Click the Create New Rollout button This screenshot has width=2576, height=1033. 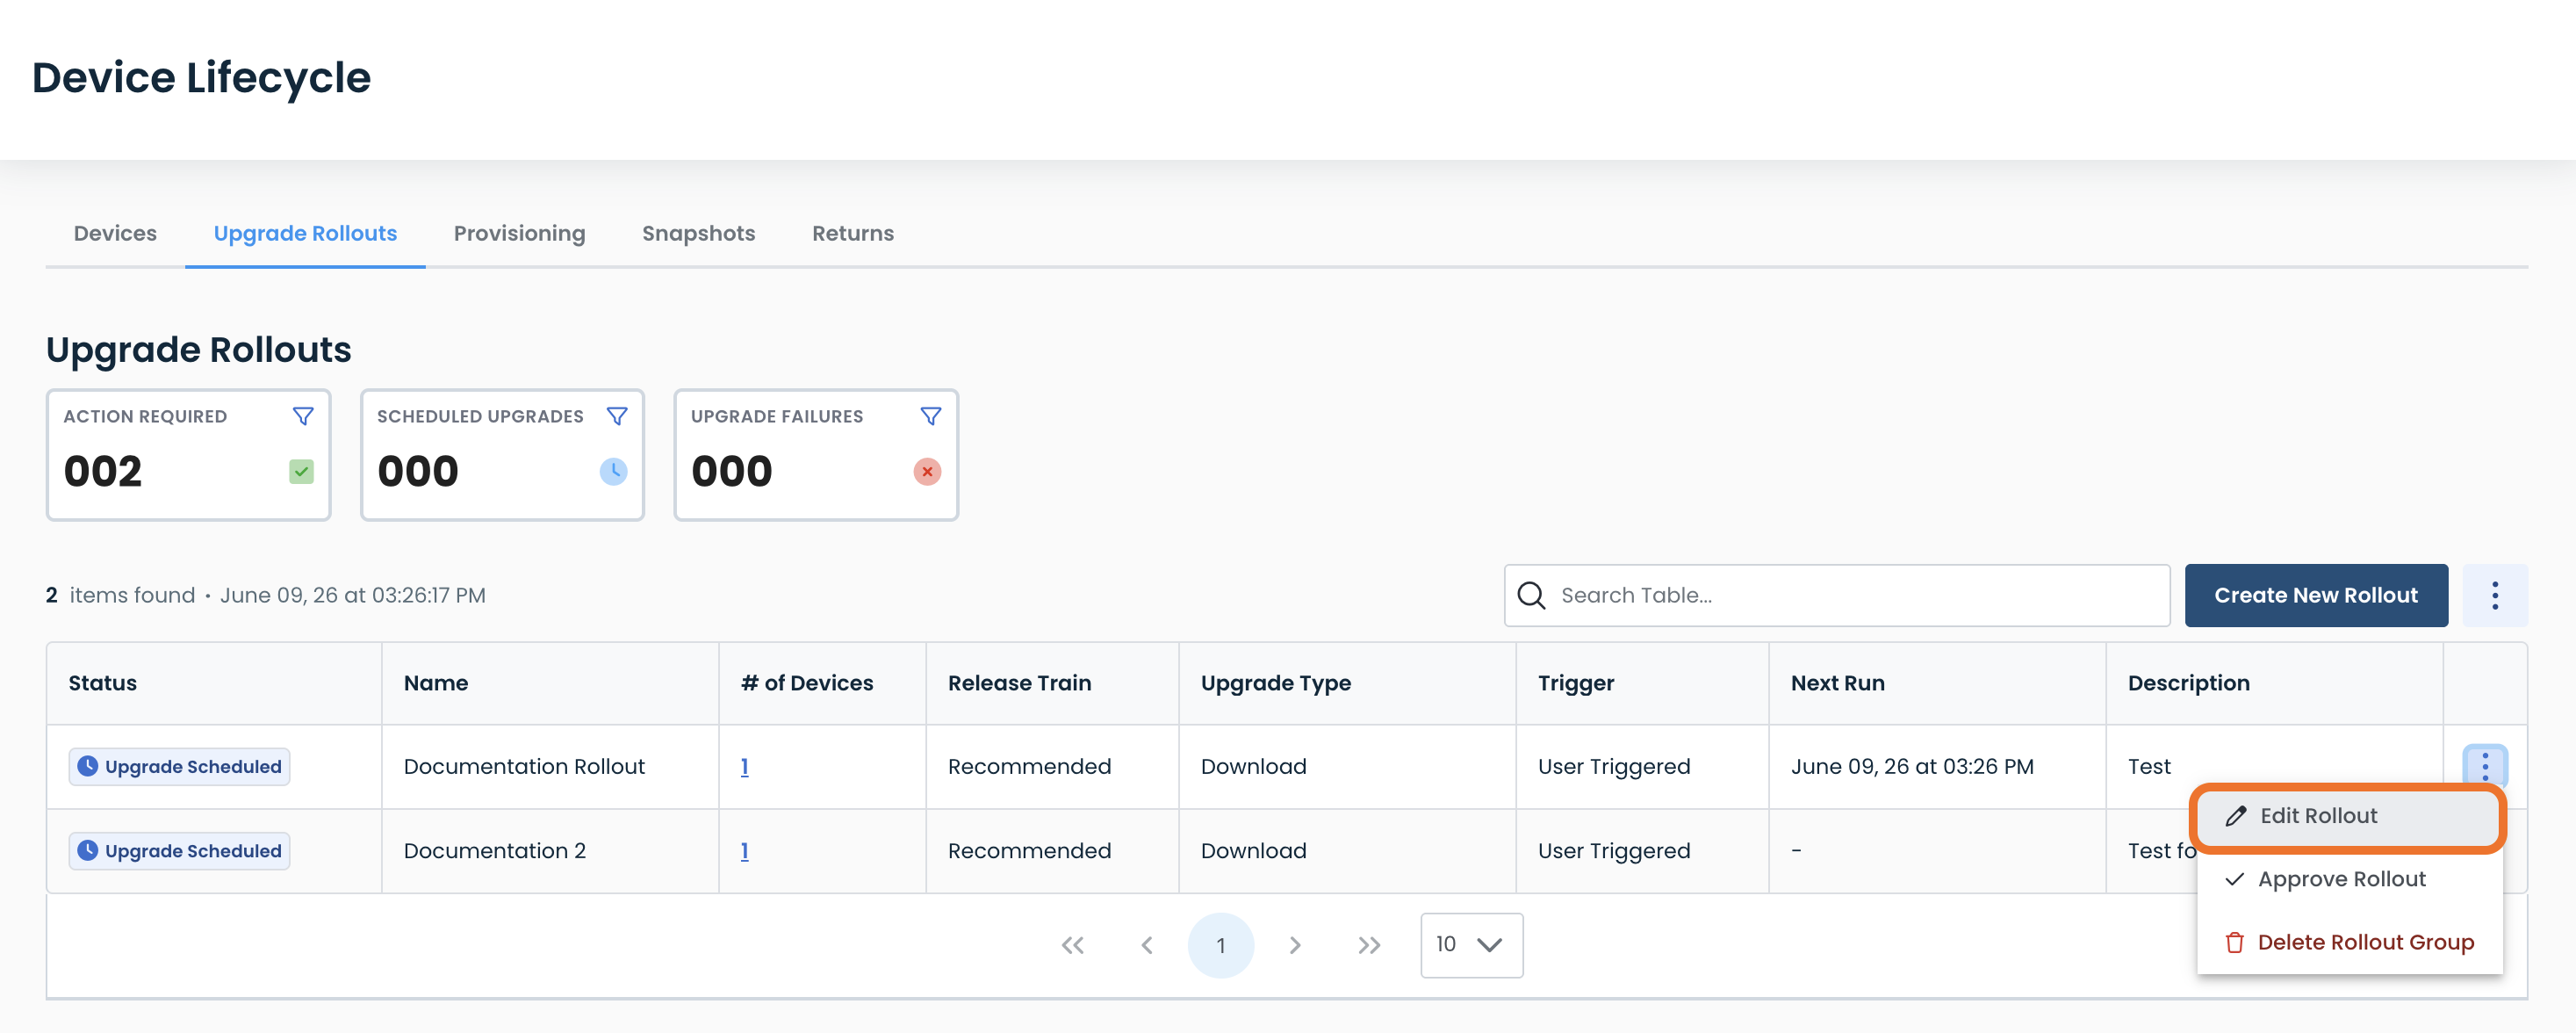[2316, 595]
